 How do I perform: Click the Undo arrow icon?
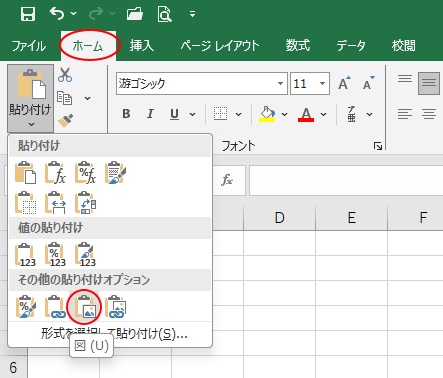tap(57, 14)
